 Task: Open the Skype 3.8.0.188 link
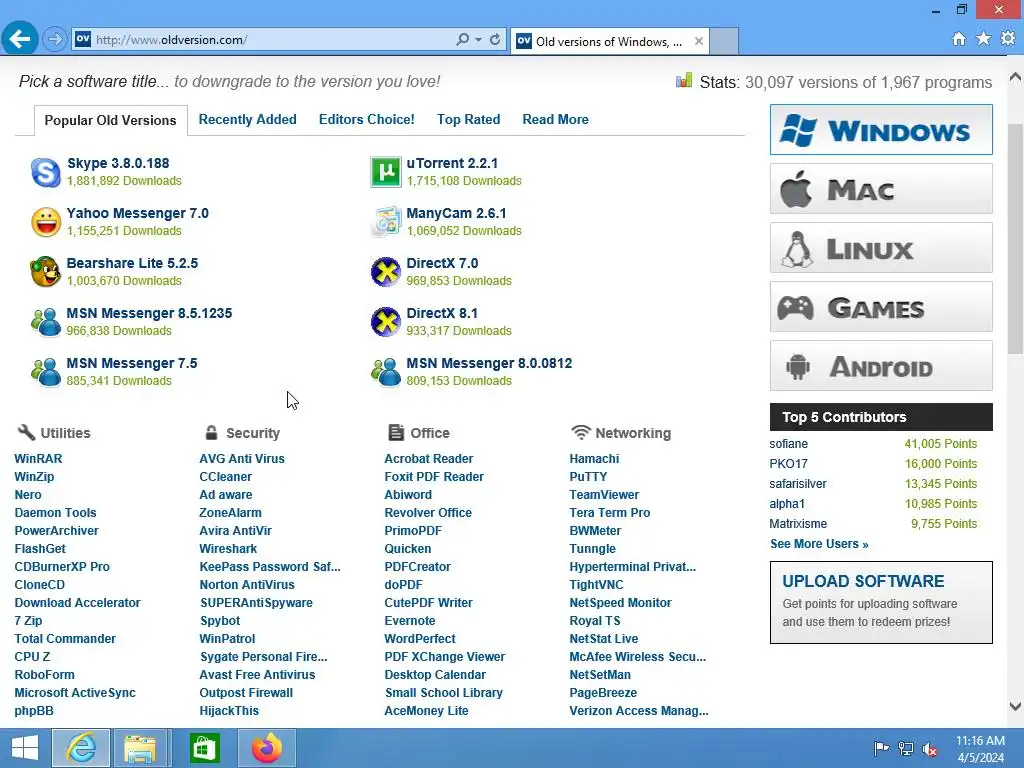(118, 163)
